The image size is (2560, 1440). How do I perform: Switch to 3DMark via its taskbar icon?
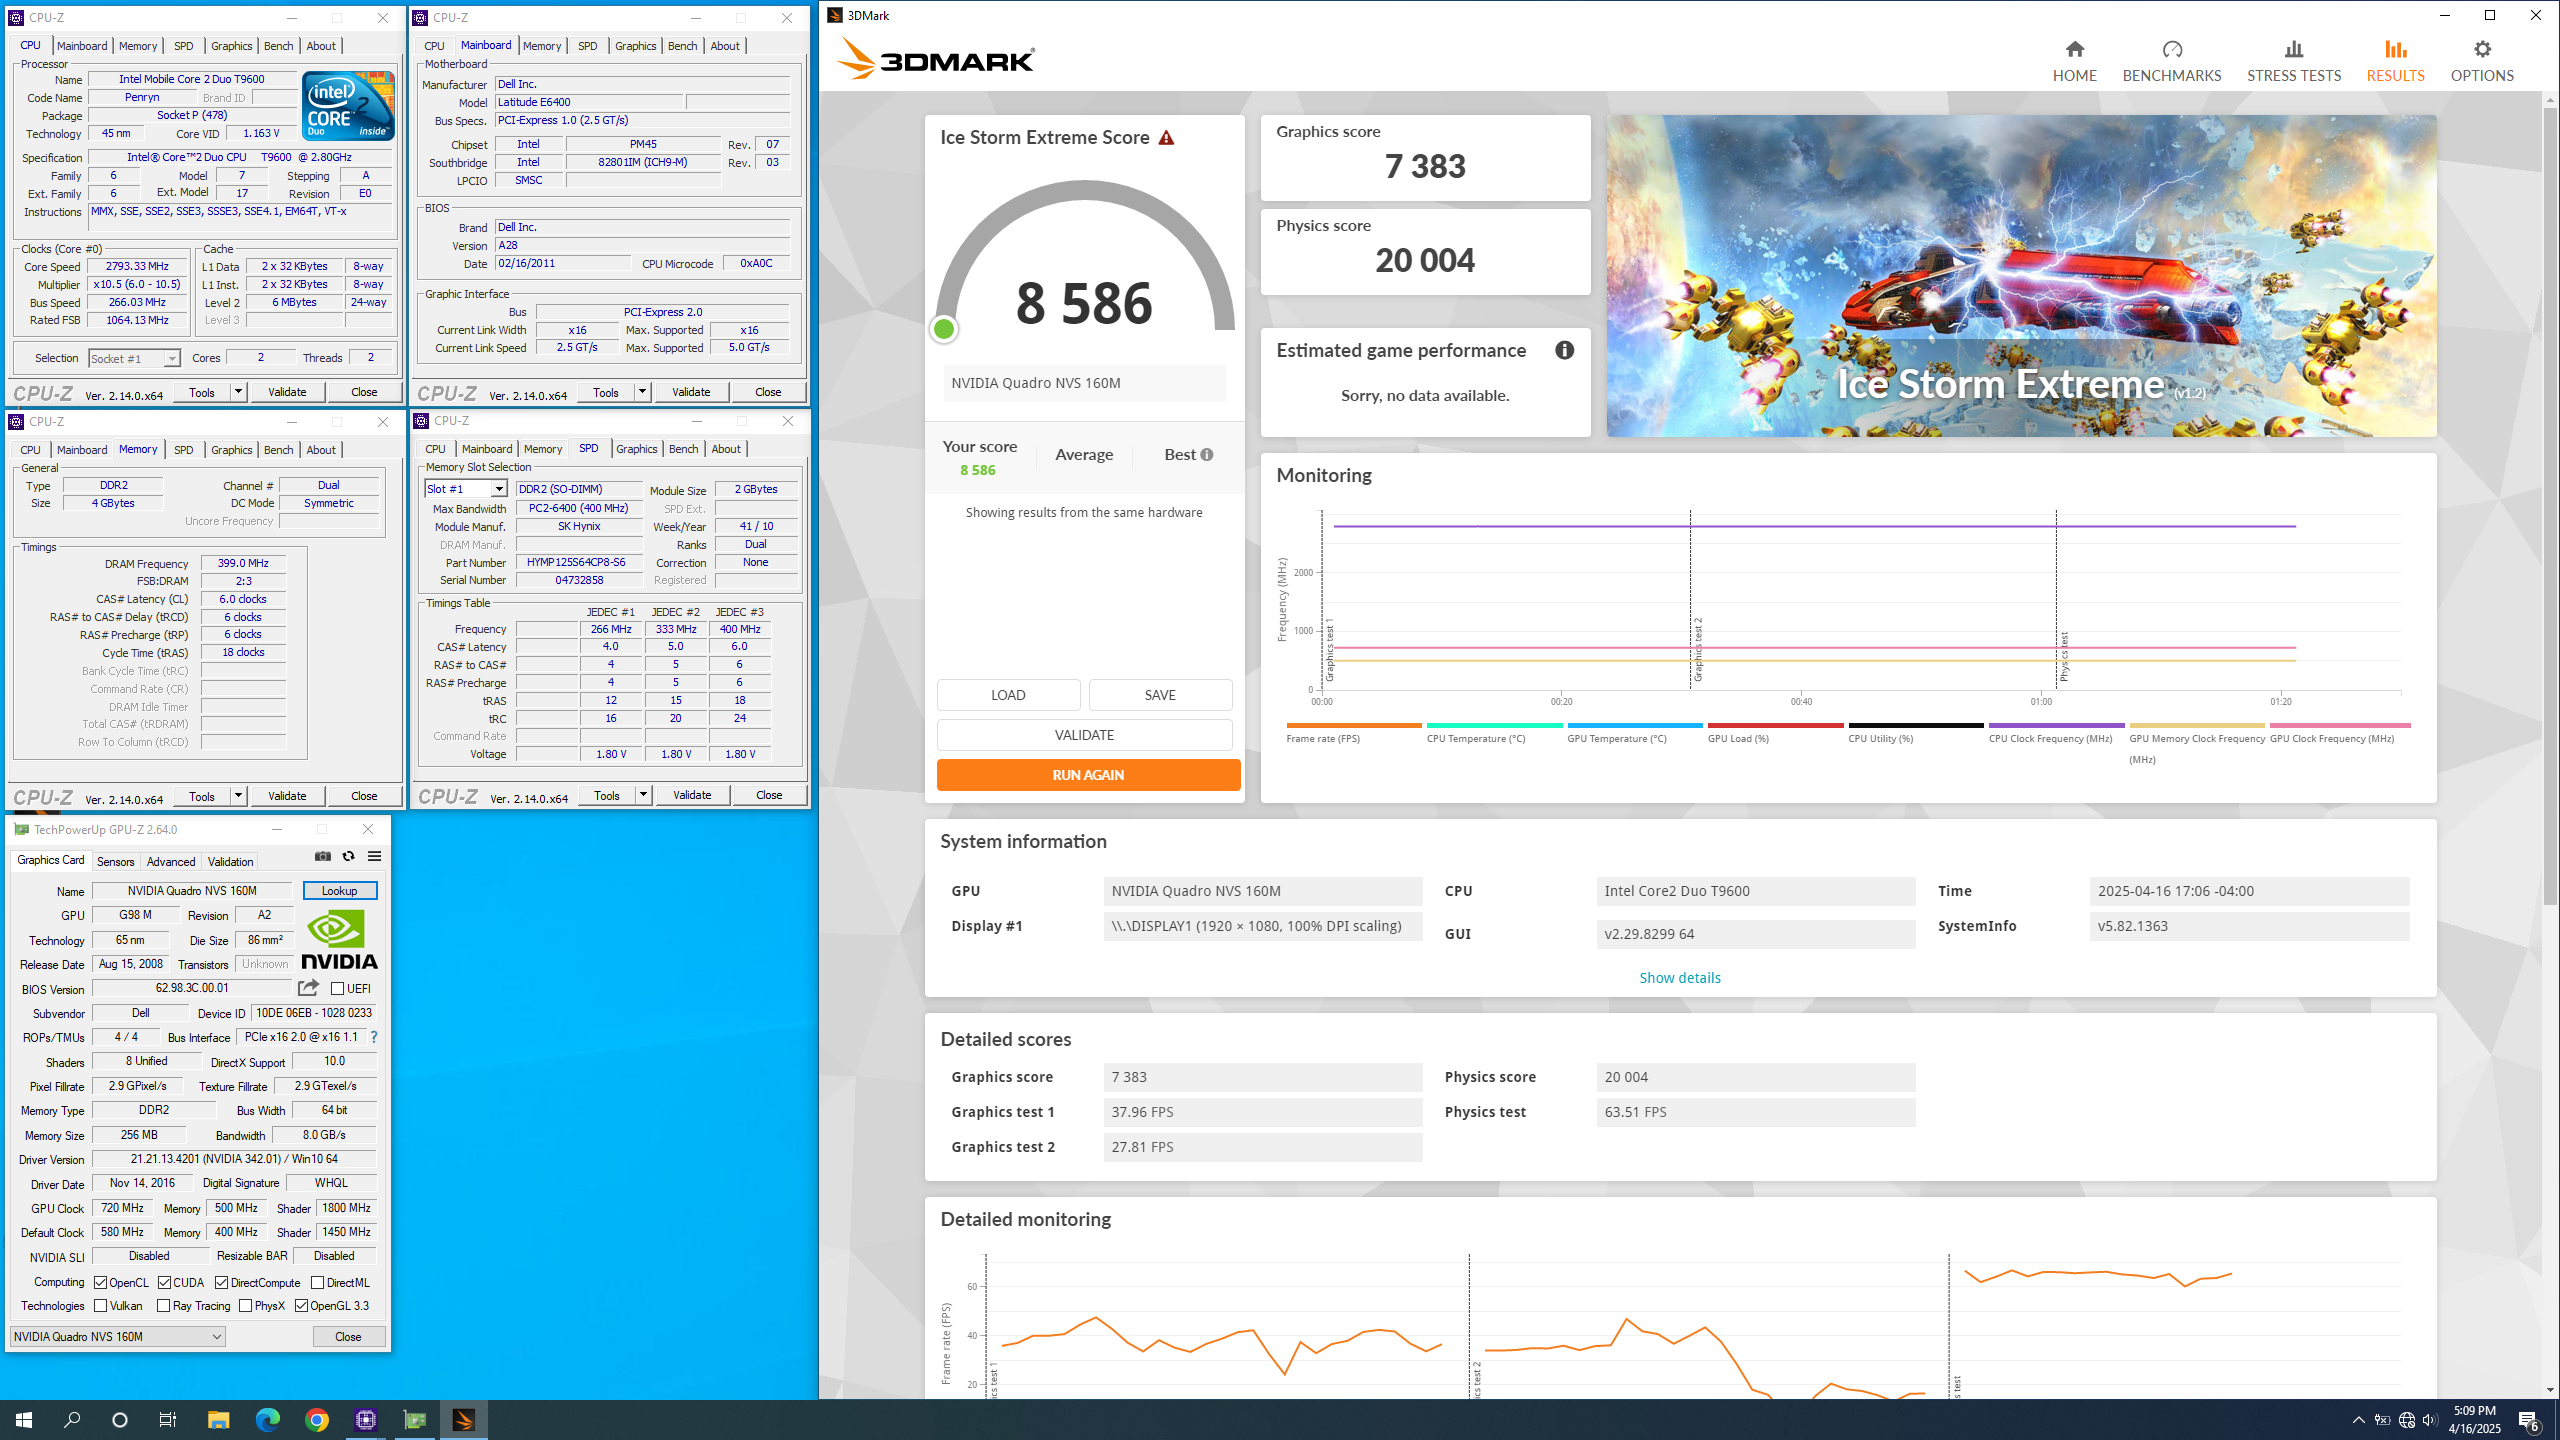464,1419
